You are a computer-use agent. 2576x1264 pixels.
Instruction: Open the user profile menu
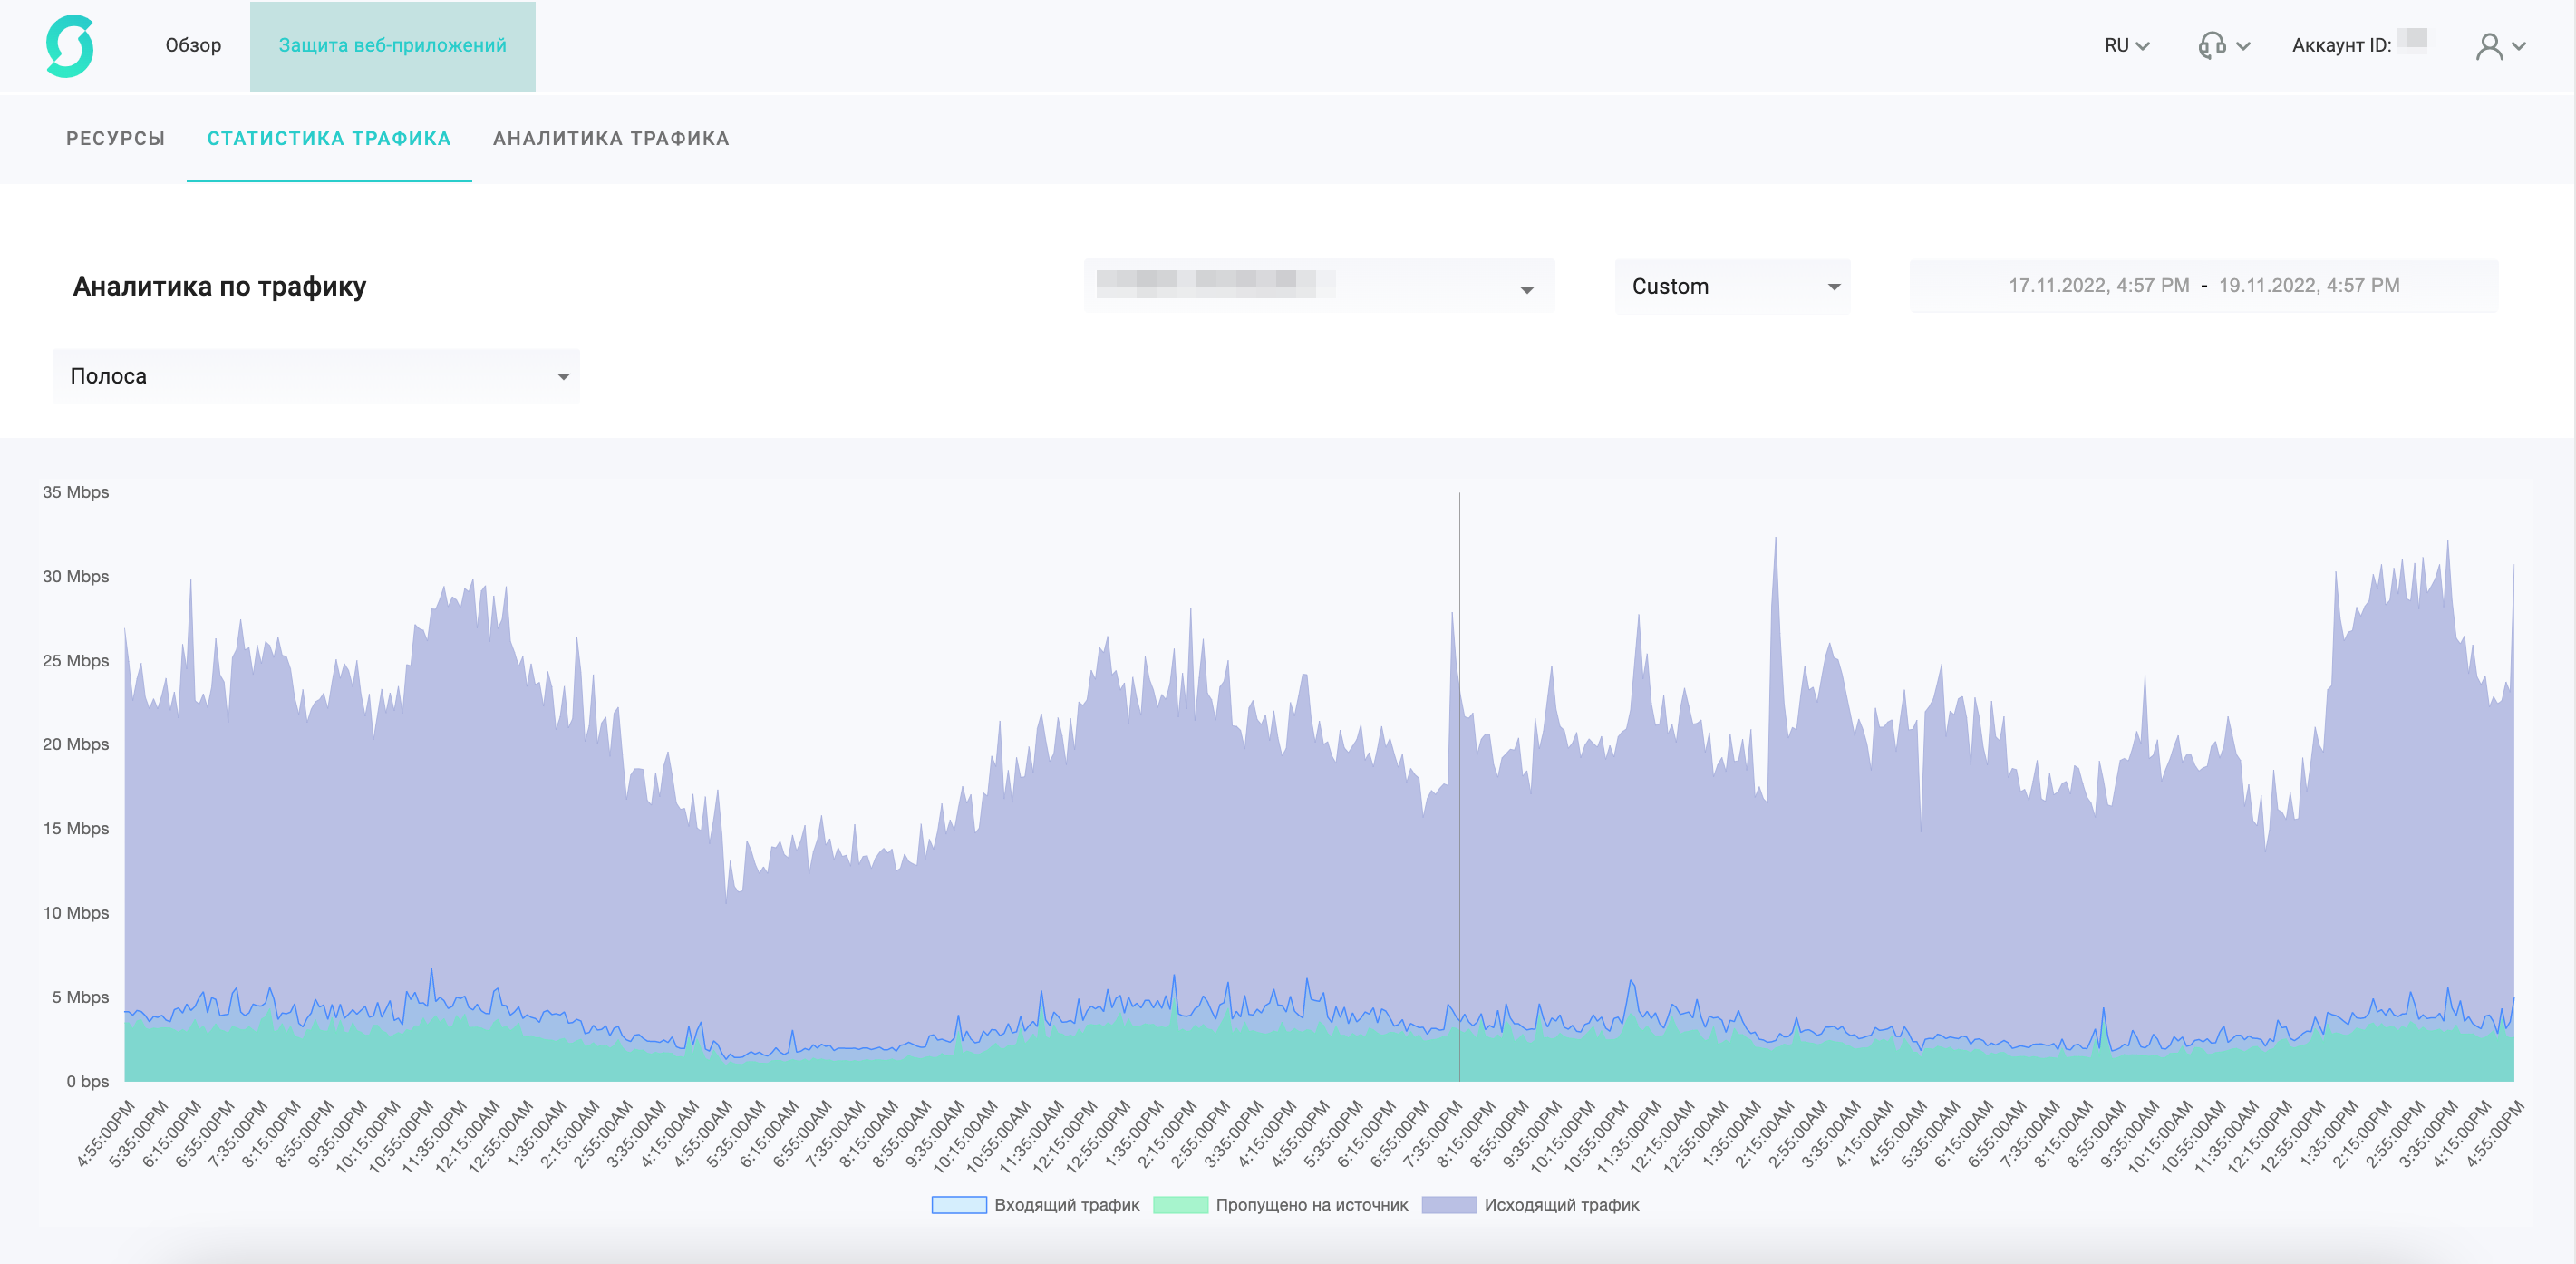pyautogui.click(x=2500, y=46)
